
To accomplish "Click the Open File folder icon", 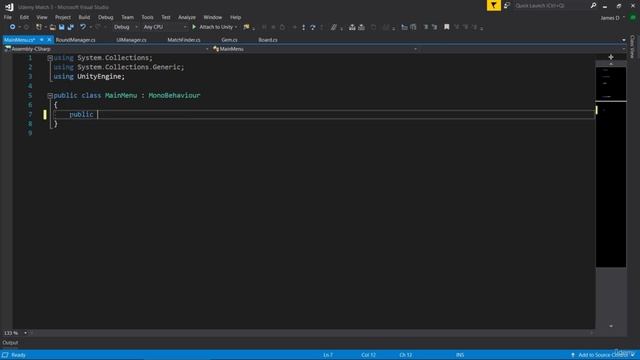I will click(x=53, y=27).
